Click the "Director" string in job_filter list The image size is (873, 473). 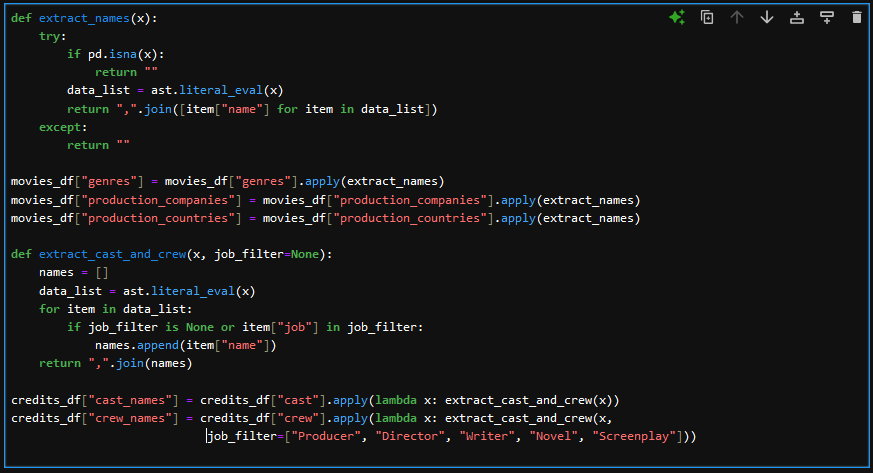(410, 436)
